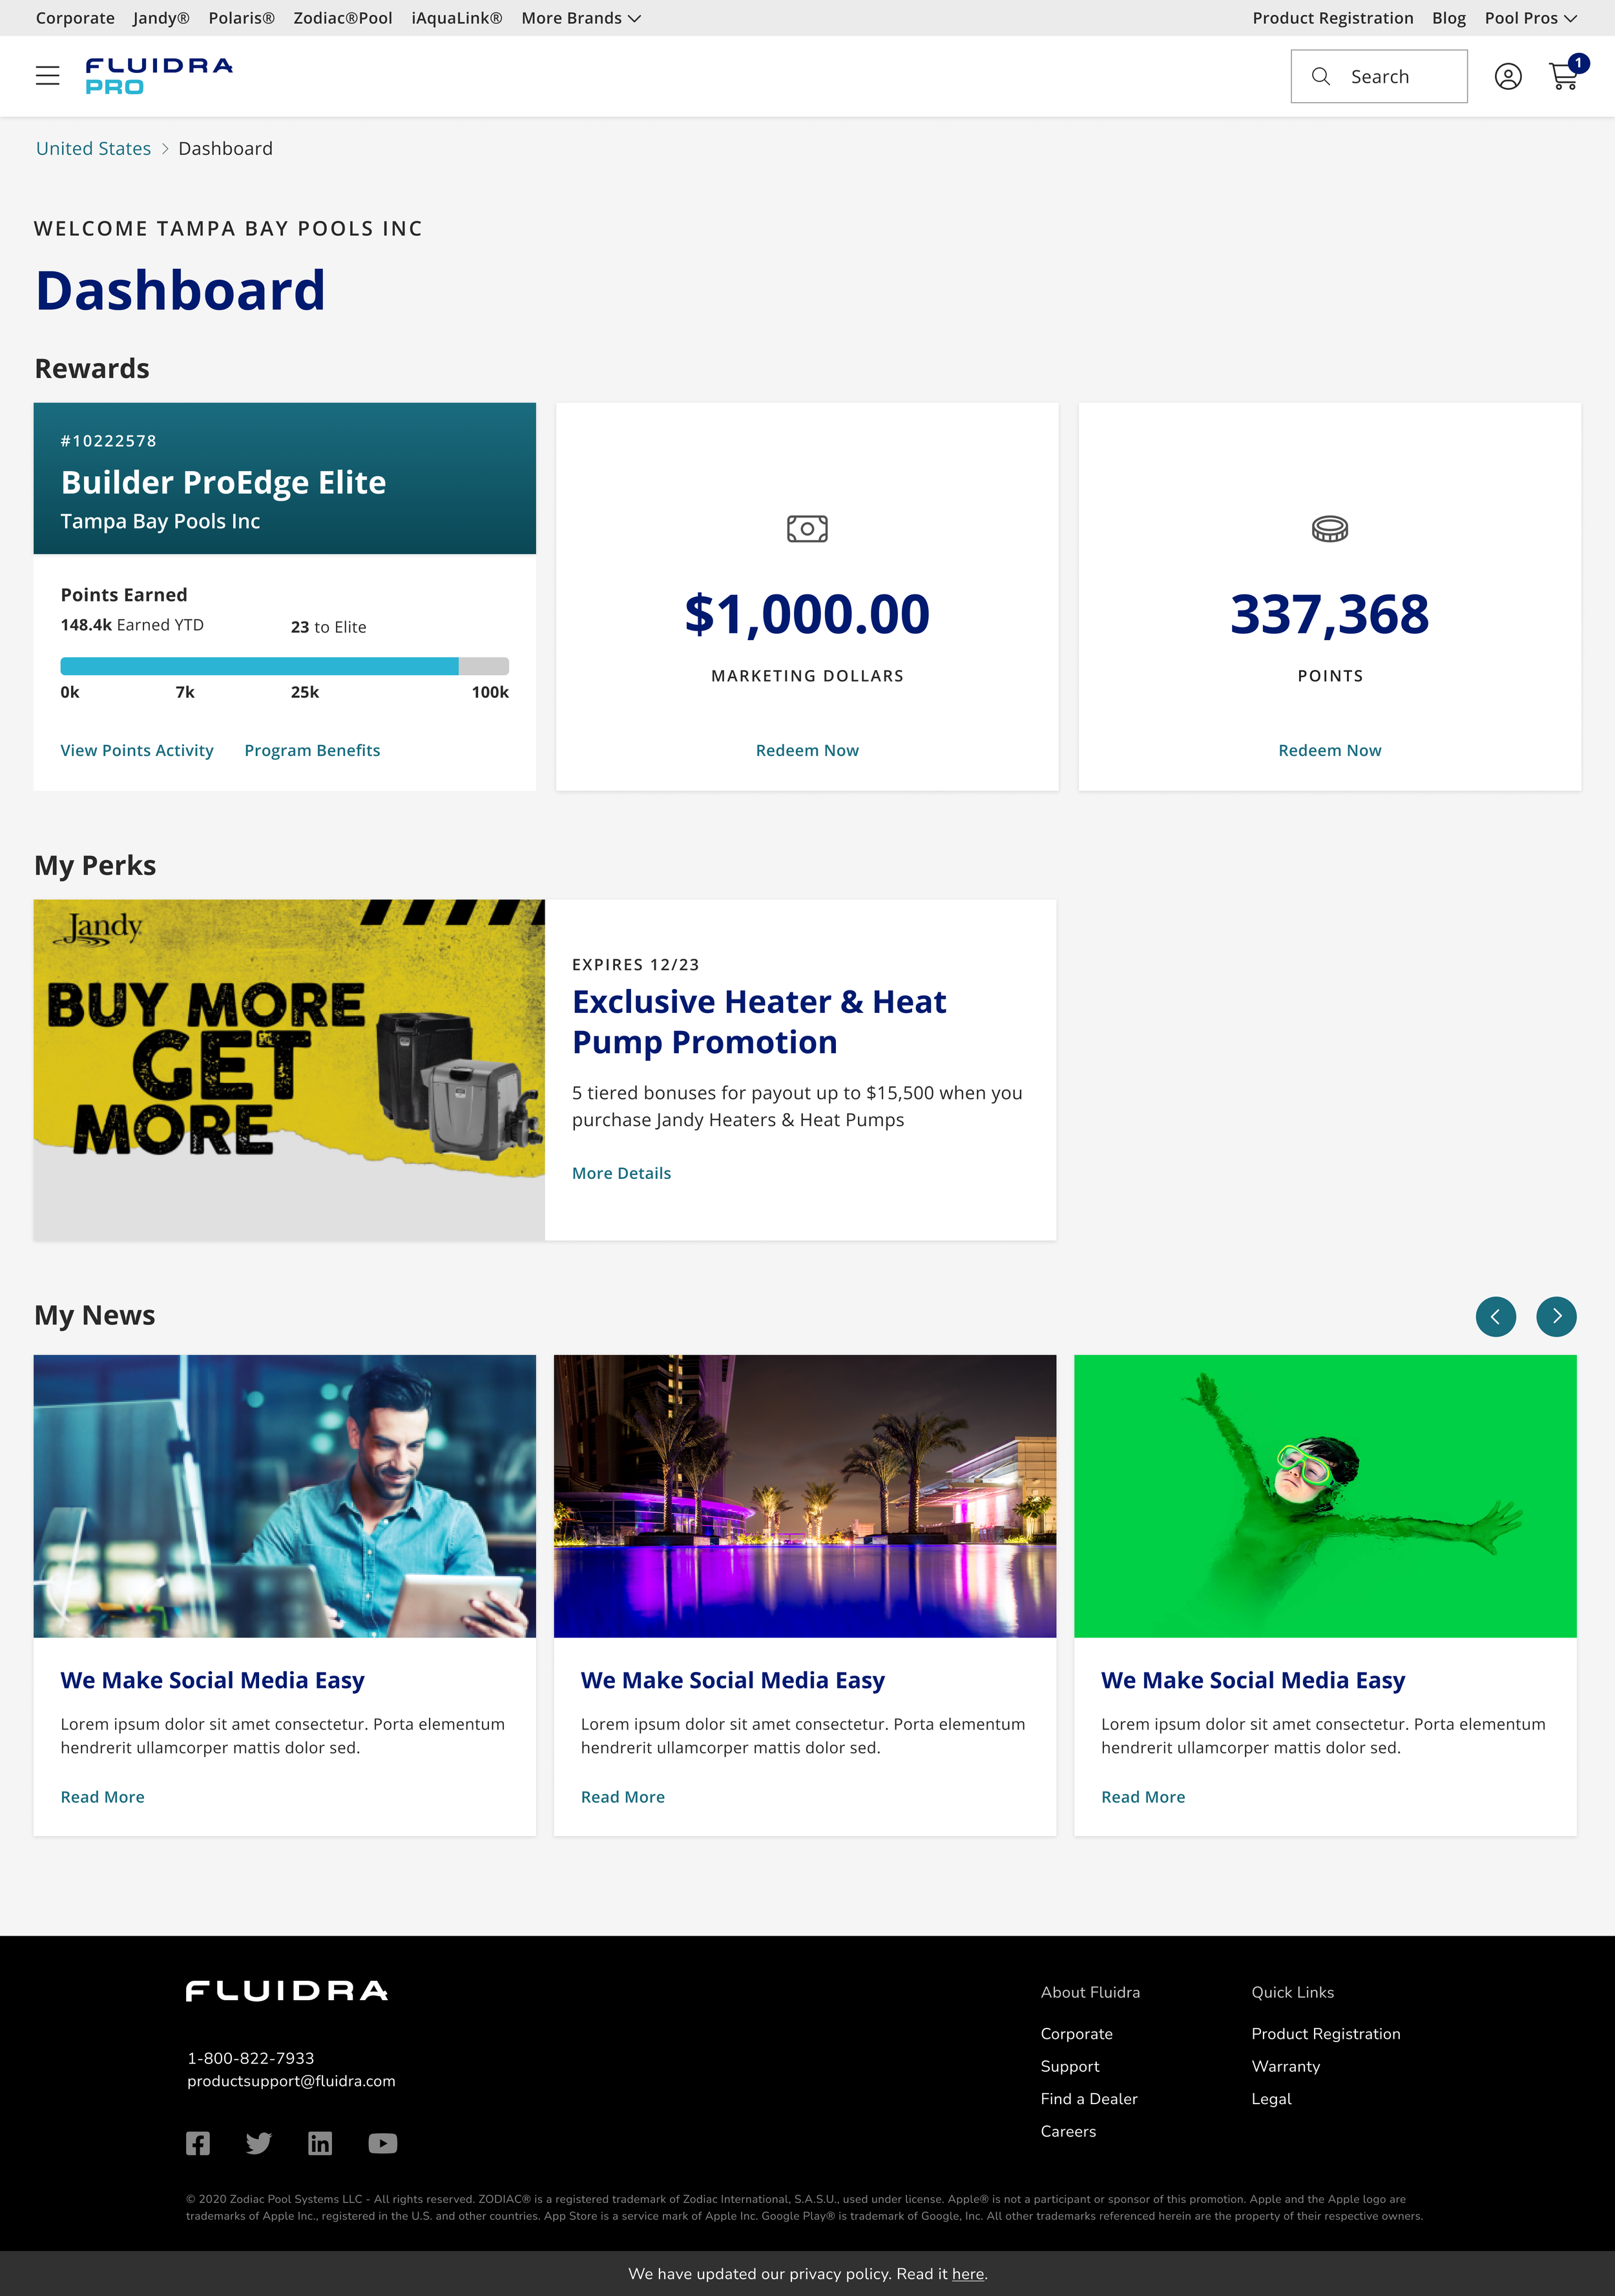Expand the Pool Pros dropdown

(x=1530, y=18)
